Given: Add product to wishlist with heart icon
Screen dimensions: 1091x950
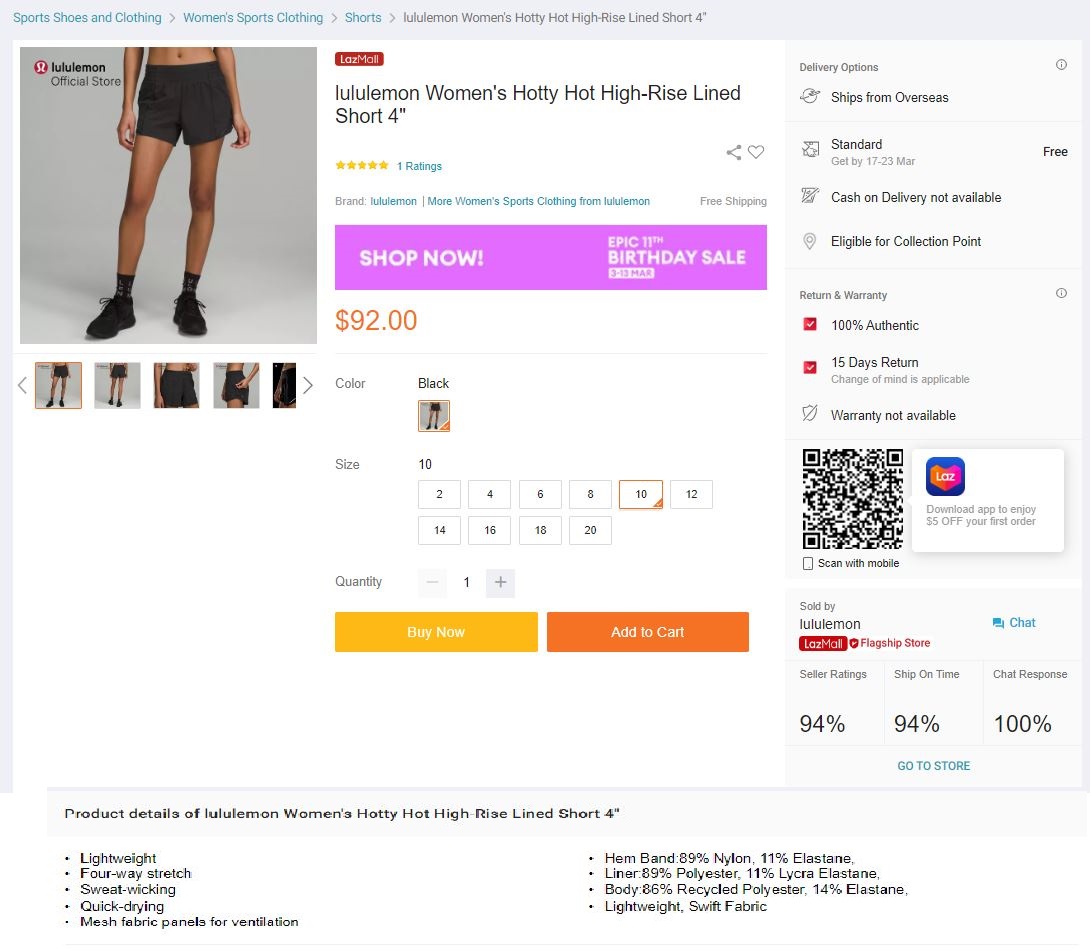Looking at the screenshot, I should click(x=756, y=152).
